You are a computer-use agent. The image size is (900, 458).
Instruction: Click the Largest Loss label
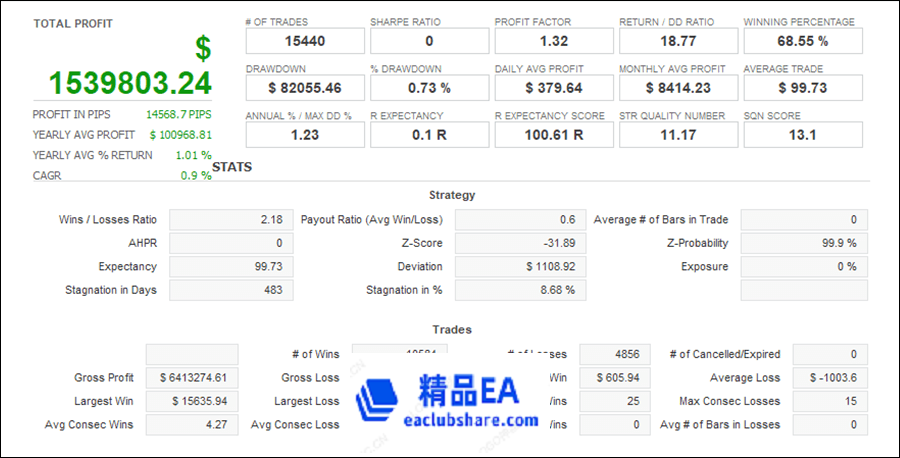307,401
